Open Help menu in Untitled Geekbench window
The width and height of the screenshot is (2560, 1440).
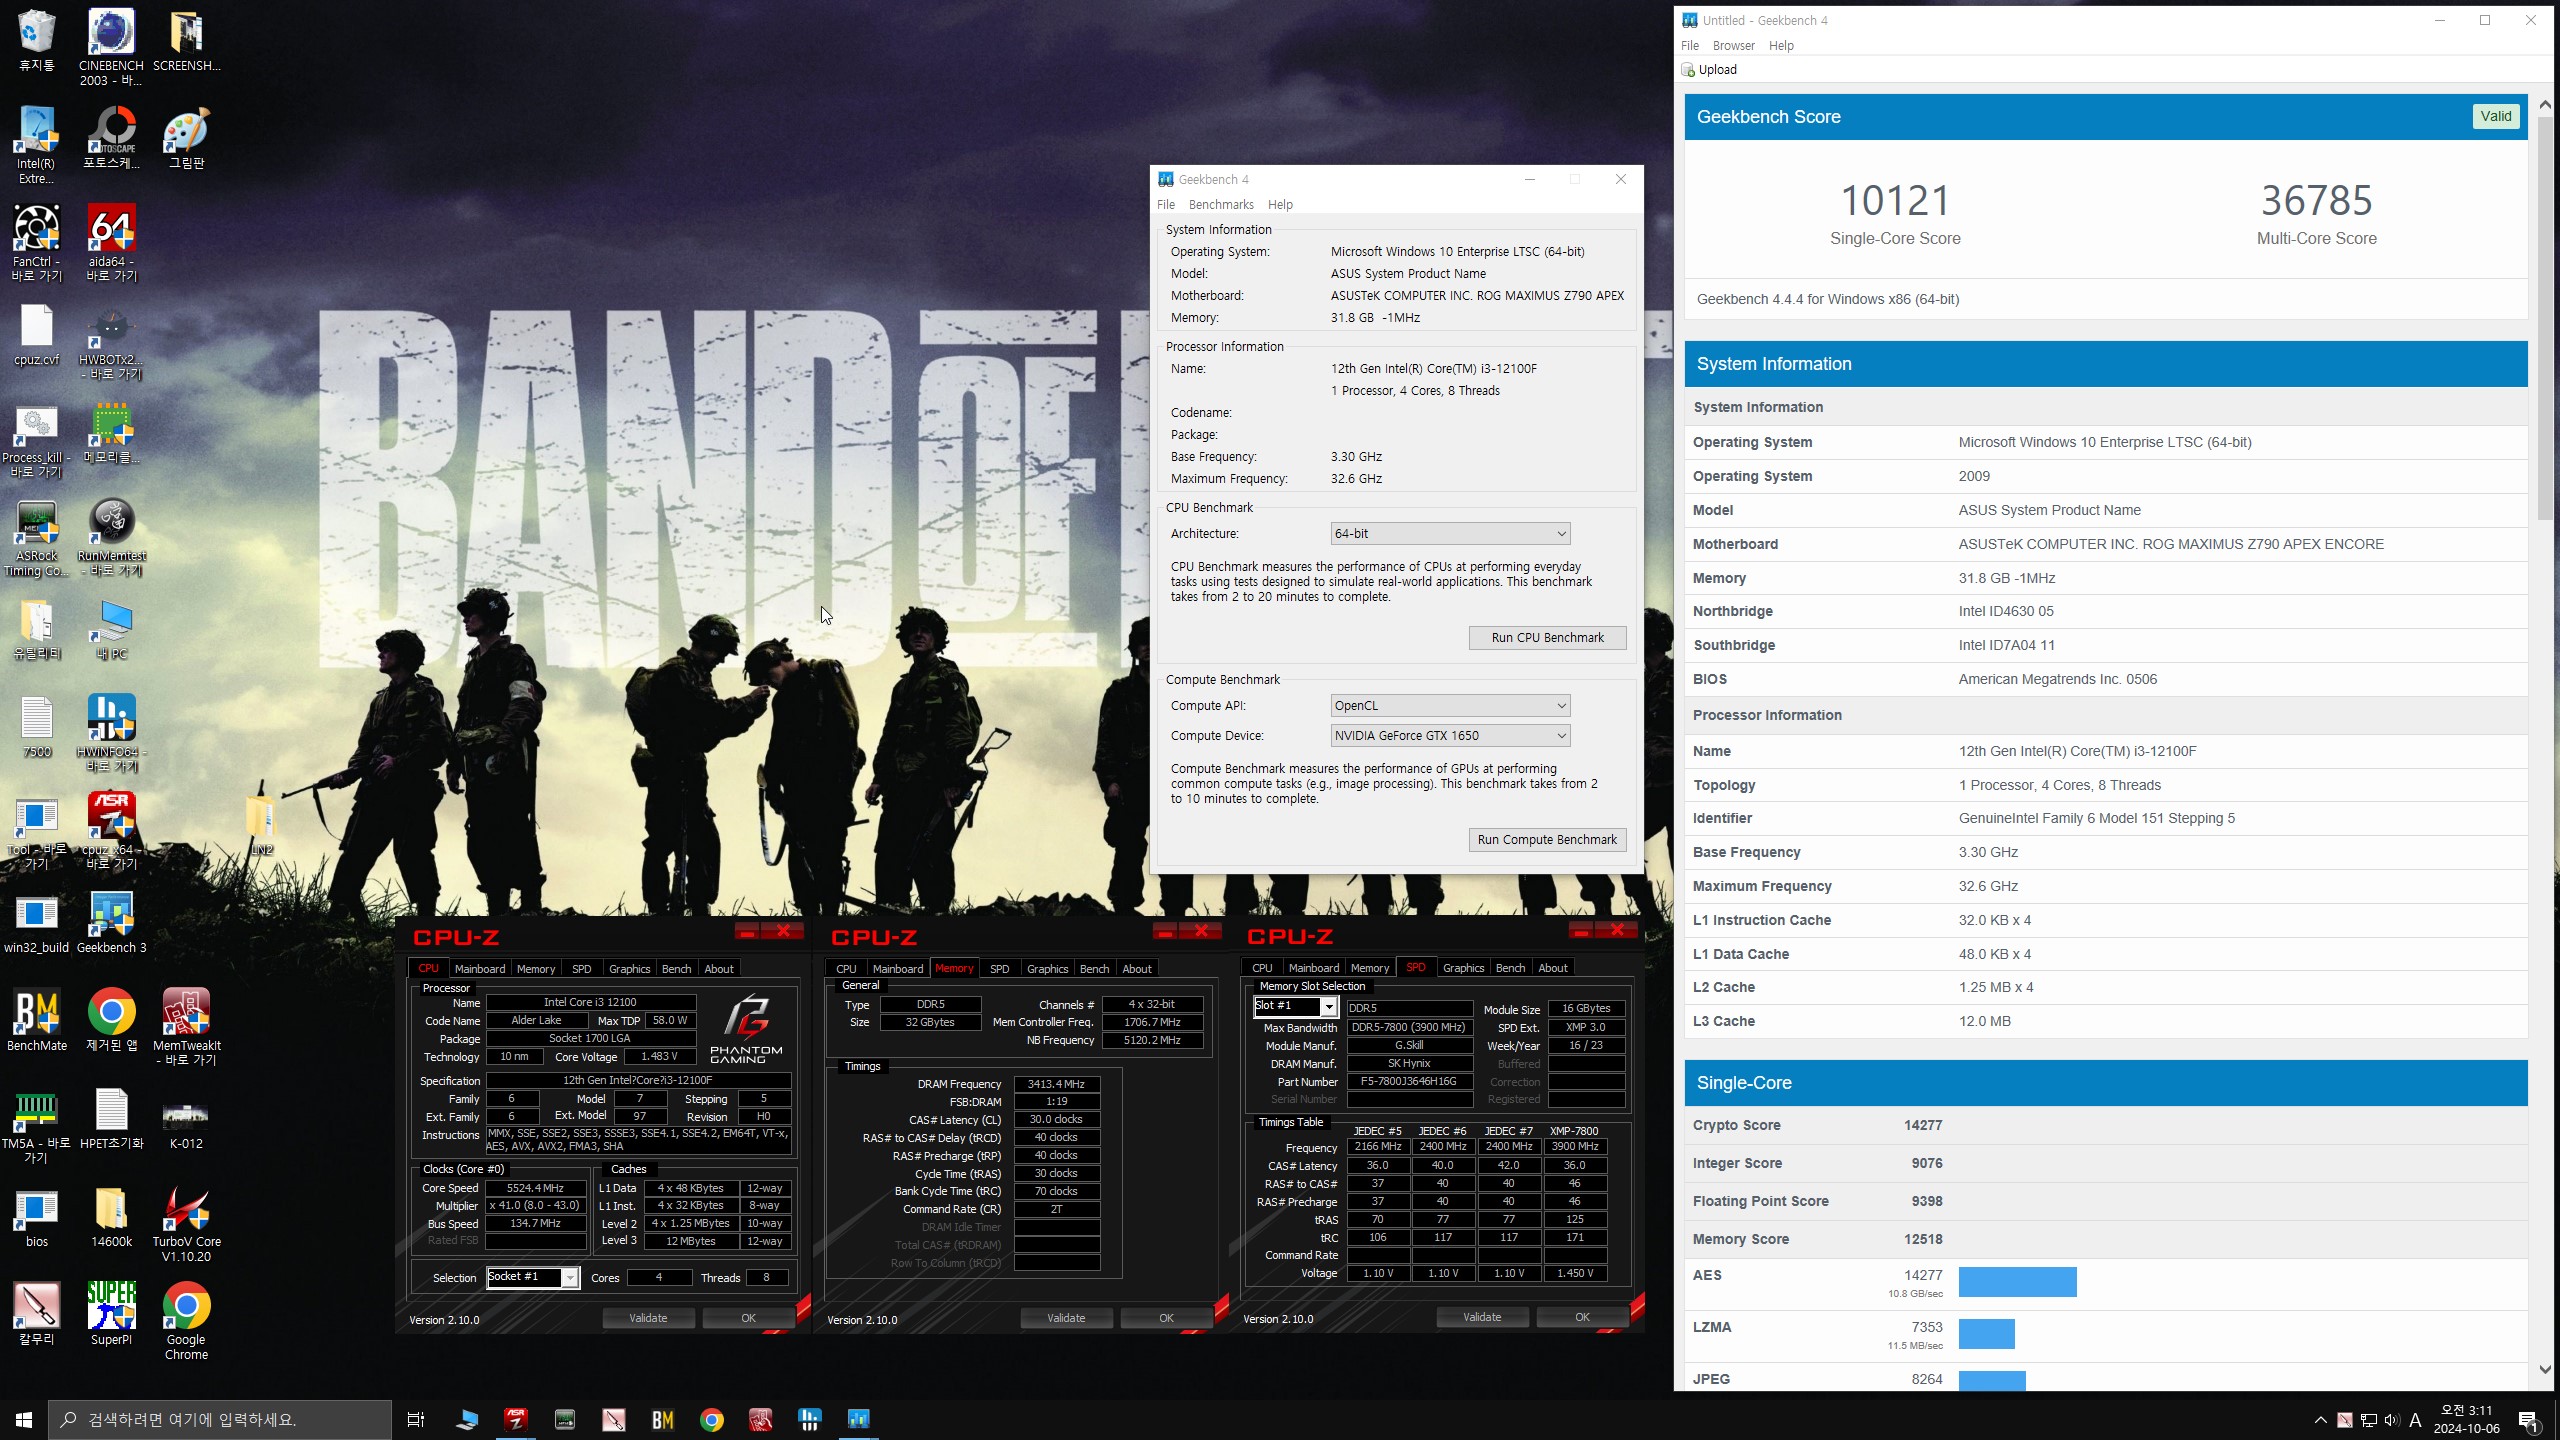tap(1781, 45)
